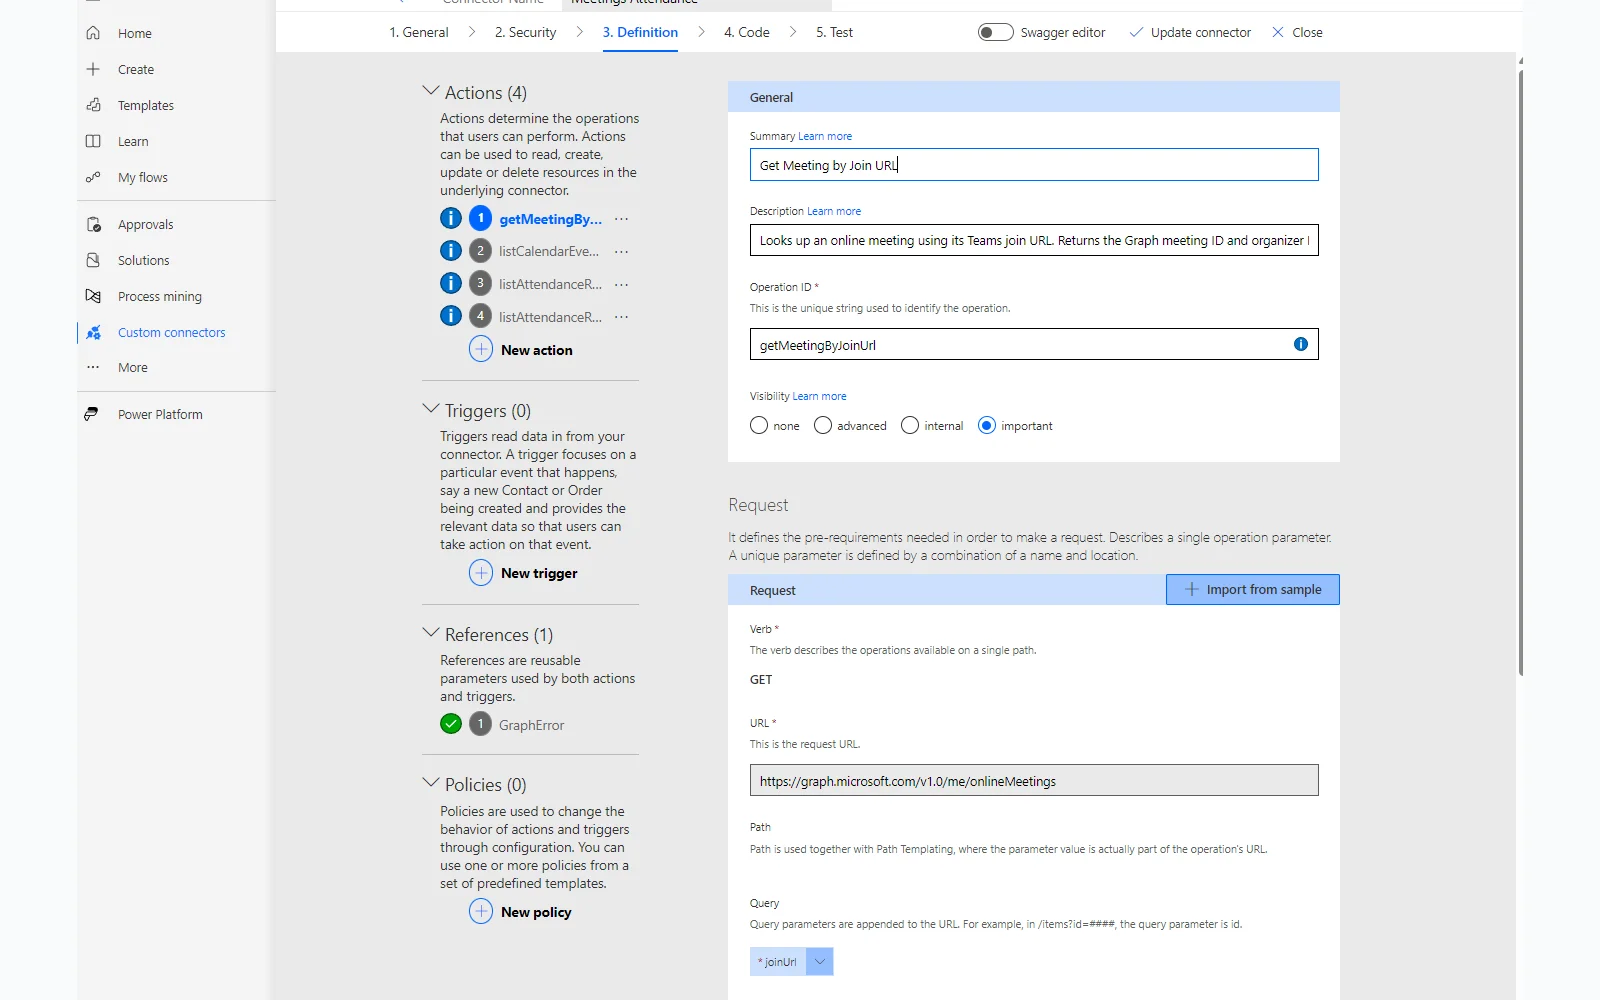This screenshot has width=1600, height=1000.
Task: Click info icon beside action number 4
Action: (x=451, y=316)
